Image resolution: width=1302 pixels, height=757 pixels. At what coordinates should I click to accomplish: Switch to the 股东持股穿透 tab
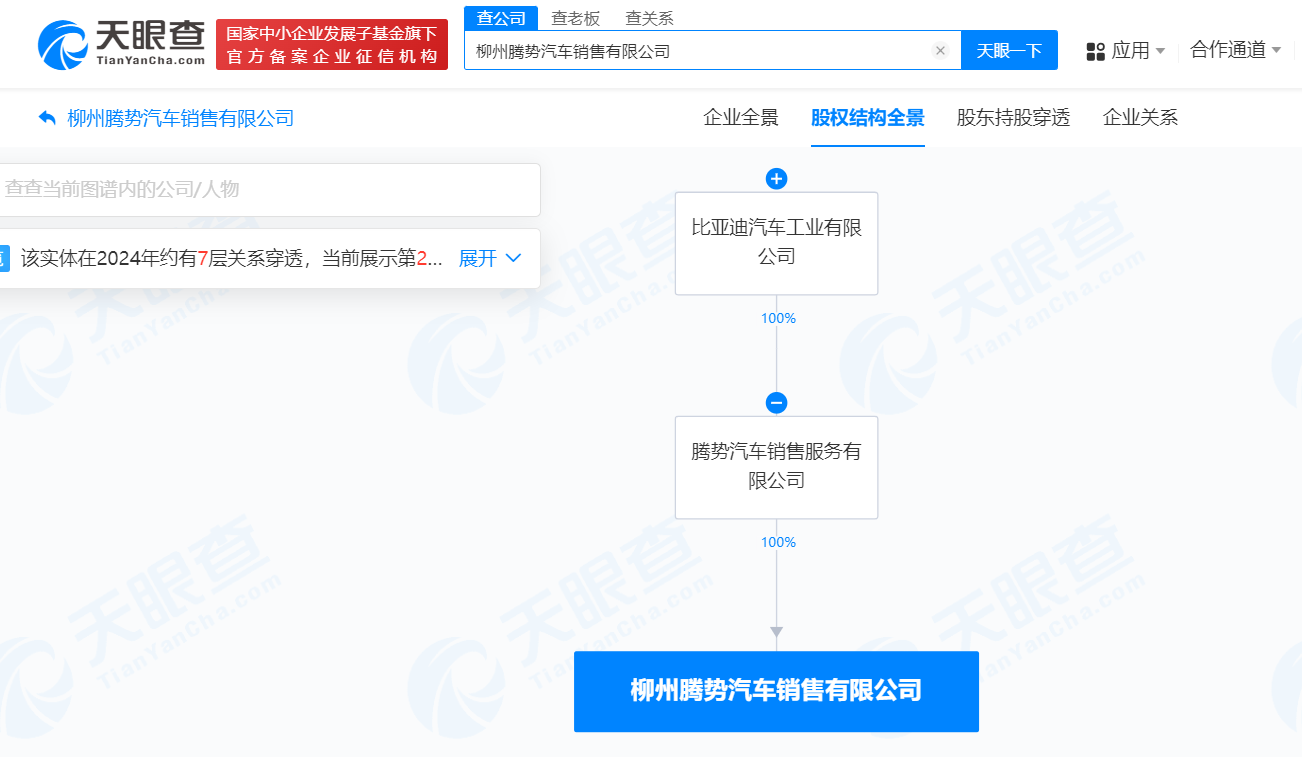coord(1013,118)
